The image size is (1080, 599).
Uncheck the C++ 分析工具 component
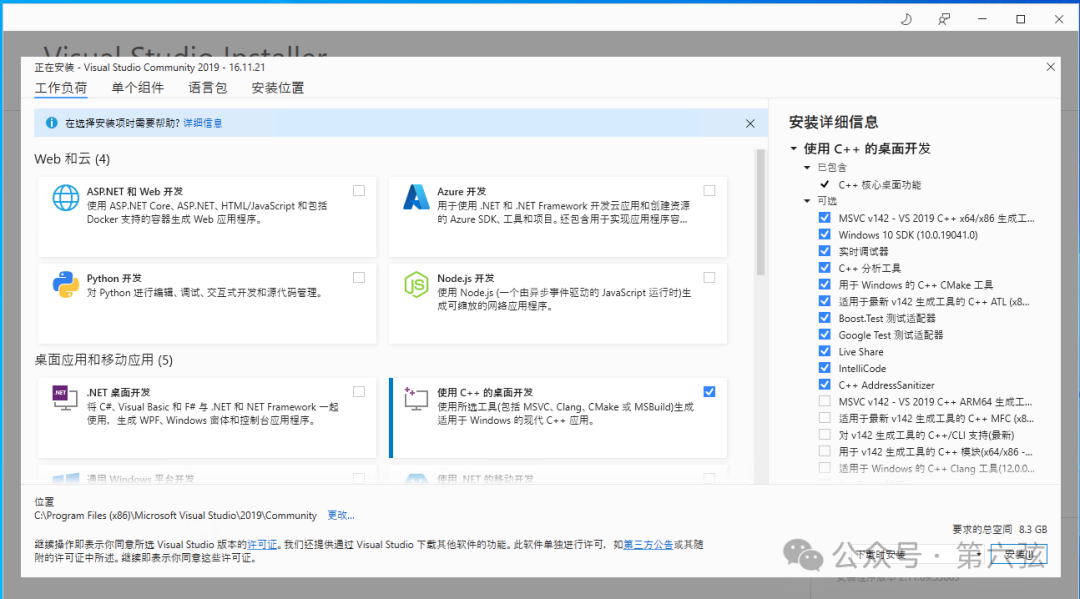coord(824,267)
